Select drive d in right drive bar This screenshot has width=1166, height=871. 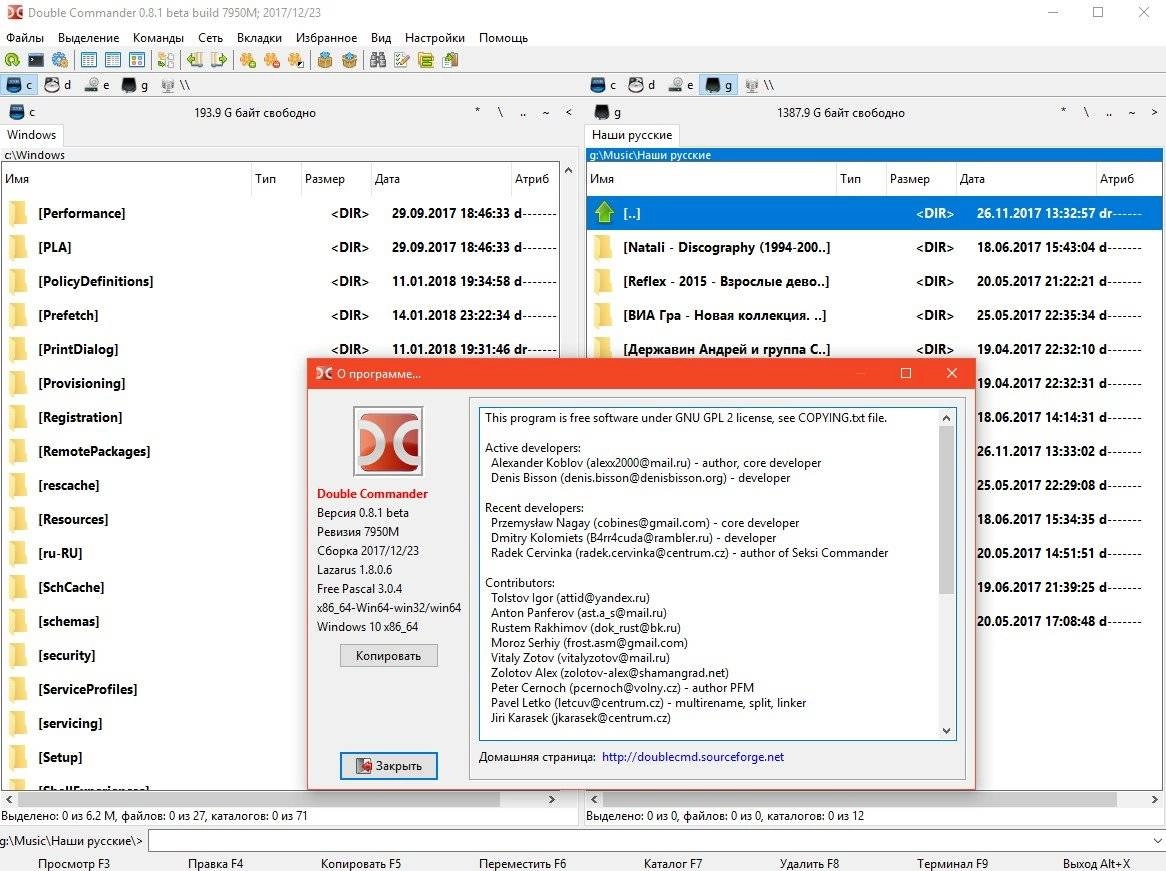click(x=642, y=86)
